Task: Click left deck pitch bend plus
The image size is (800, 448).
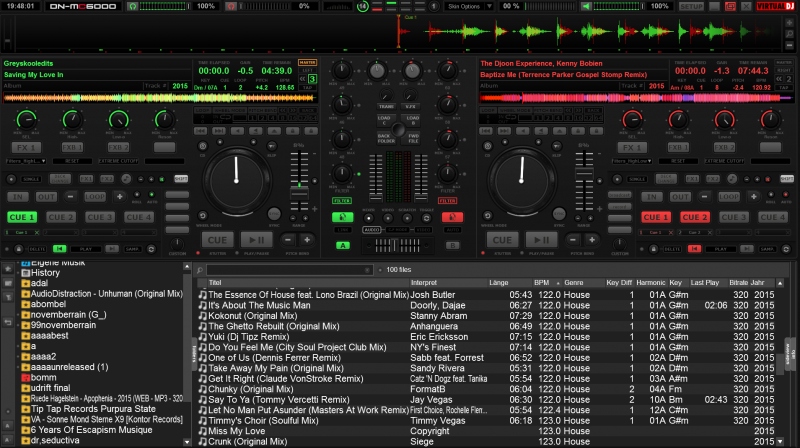Action: pyautogui.click(x=307, y=240)
